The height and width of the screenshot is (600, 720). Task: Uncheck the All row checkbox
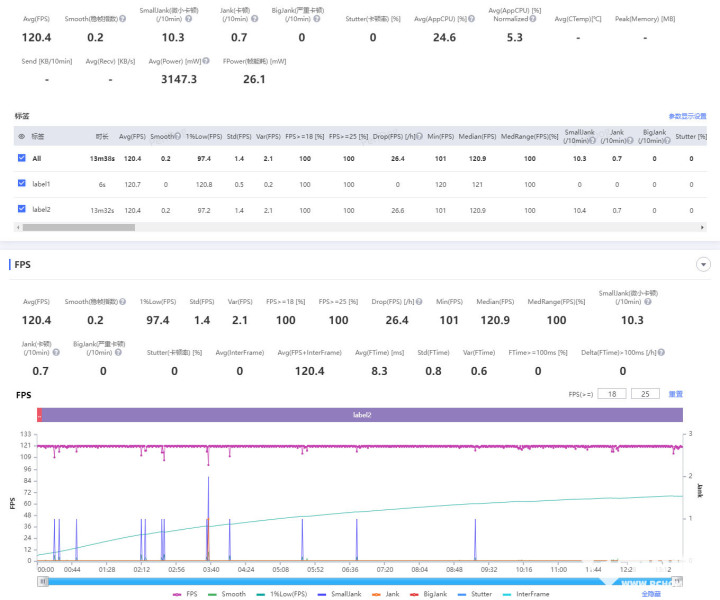click(x=22, y=158)
